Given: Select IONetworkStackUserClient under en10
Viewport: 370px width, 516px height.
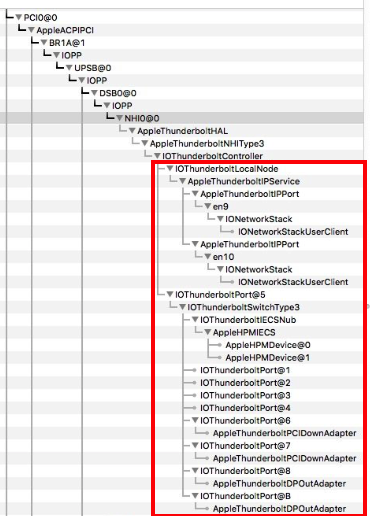Looking at the screenshot, I should click(x=293, y=282).
